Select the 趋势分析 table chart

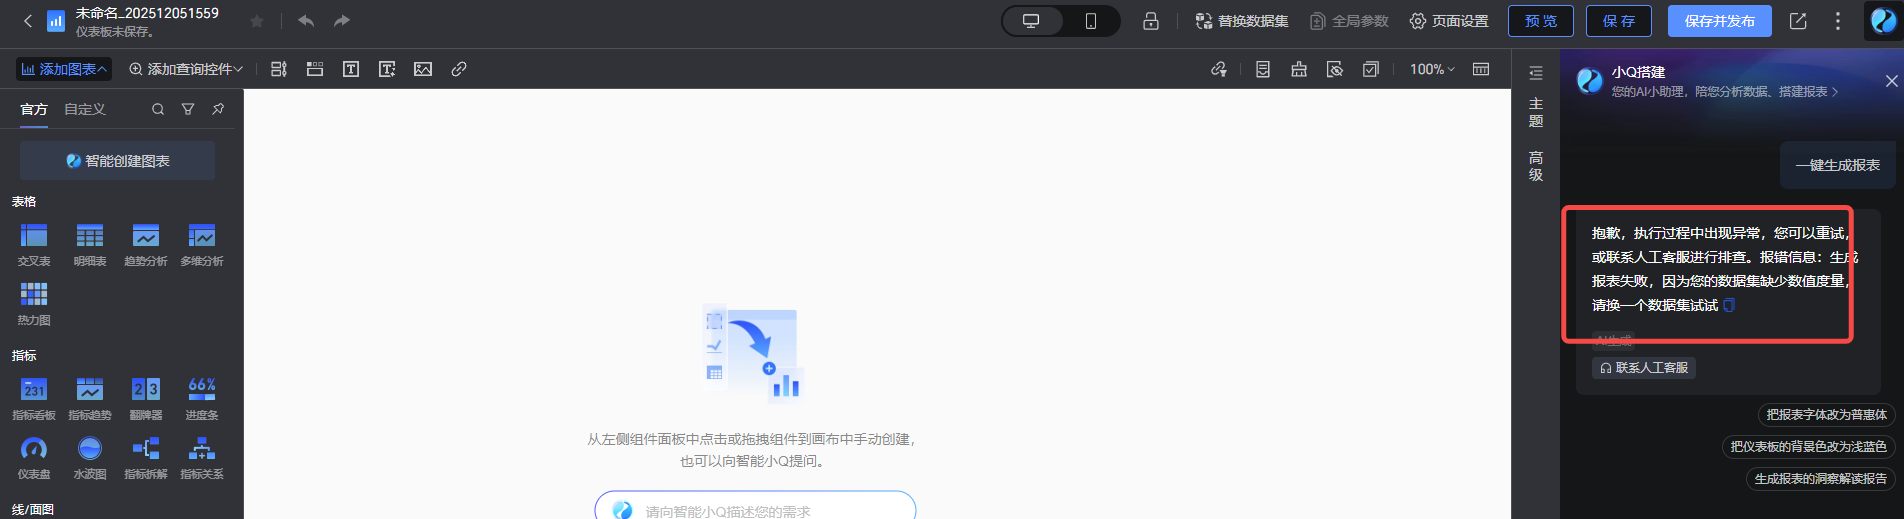(146, 245)
